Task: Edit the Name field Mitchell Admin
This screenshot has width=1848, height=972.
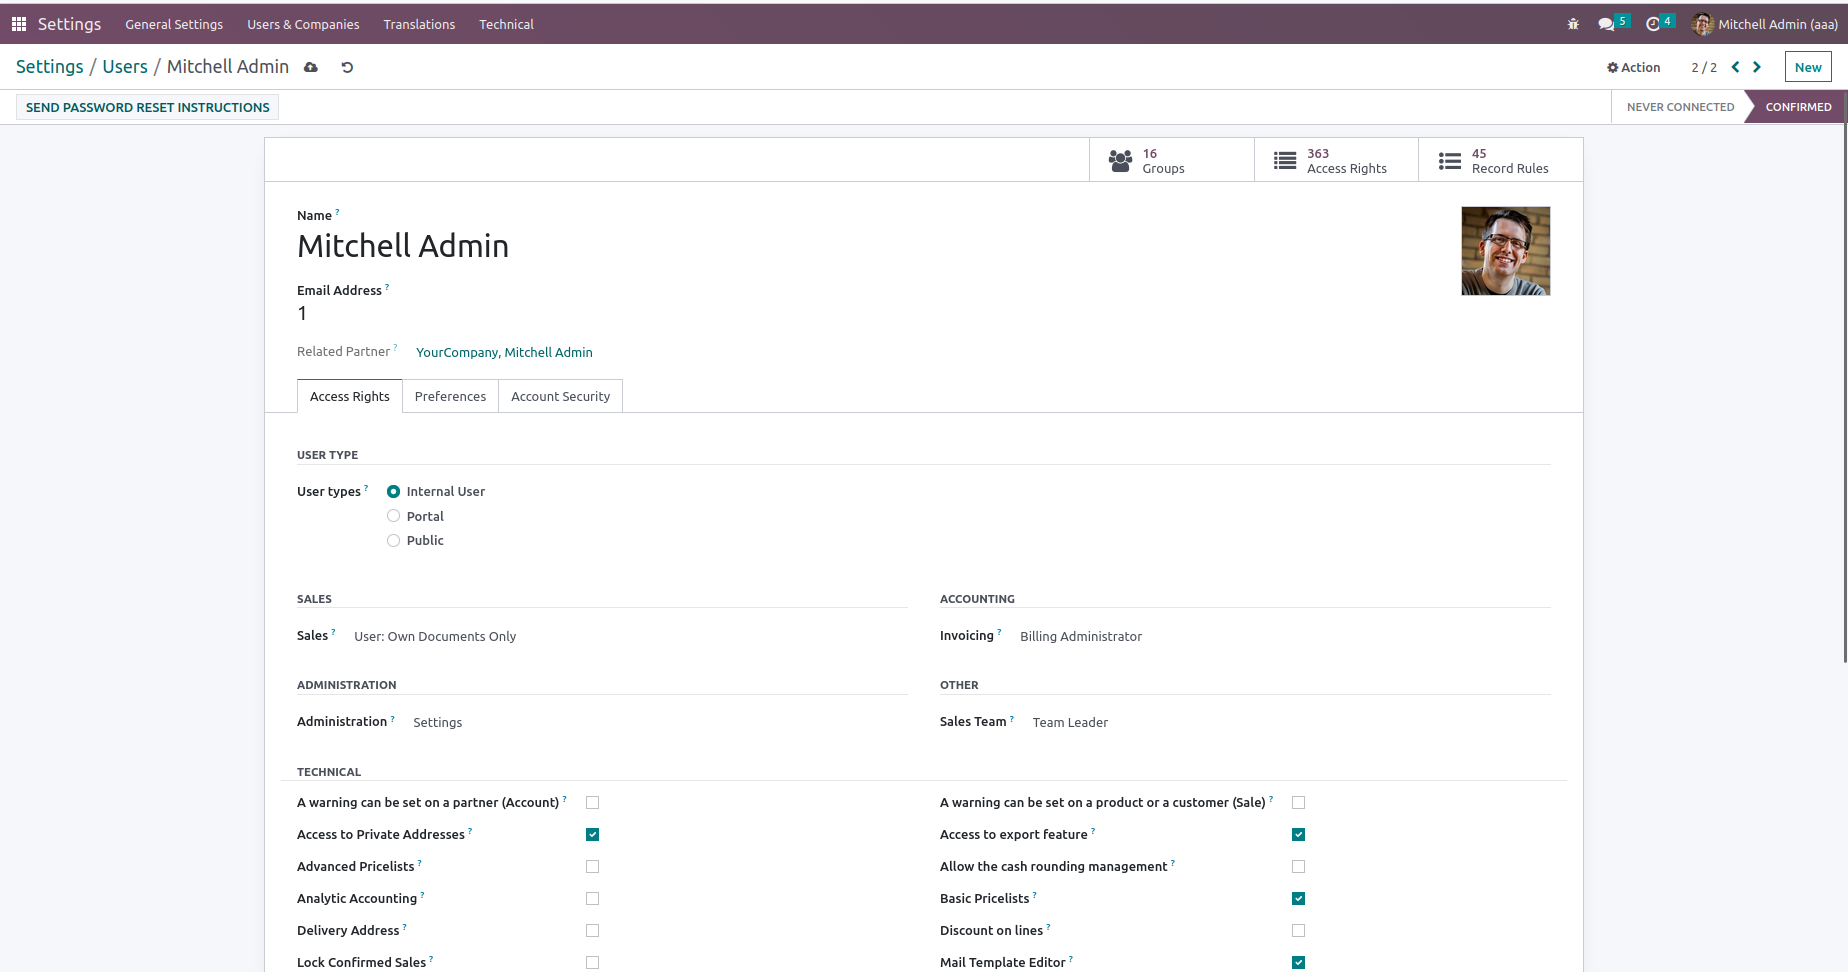Action: pos(403,246)
